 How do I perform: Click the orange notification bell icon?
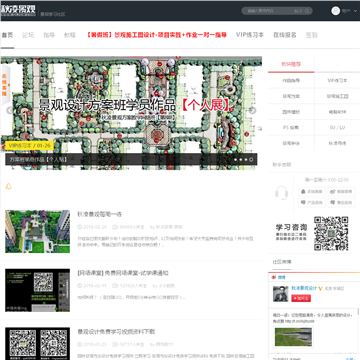(x=9, y=186)
